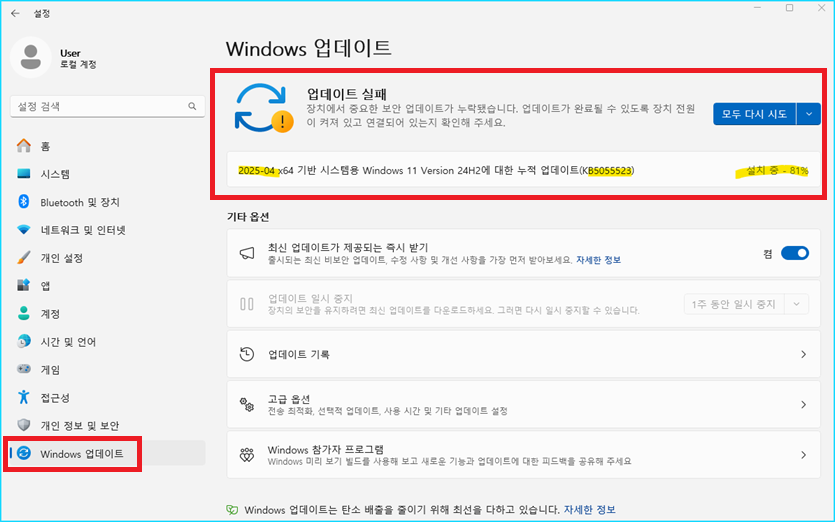Expand 고급 옵션 with its chevron
This screenshot has width=835, height=522.
click(803, 405)
